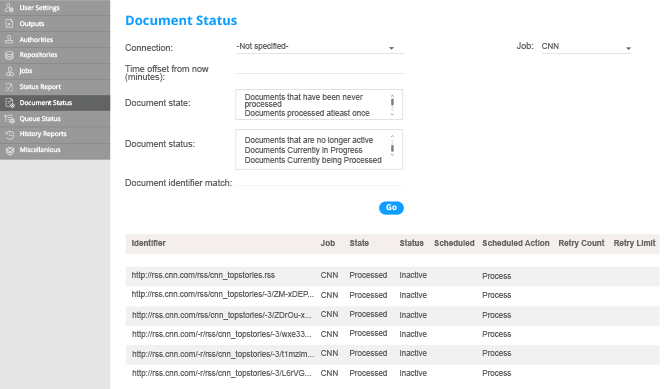
Task: Select 'Documents Currently in Progress' option
Action: pyautogui.click(x=303, y=150)
